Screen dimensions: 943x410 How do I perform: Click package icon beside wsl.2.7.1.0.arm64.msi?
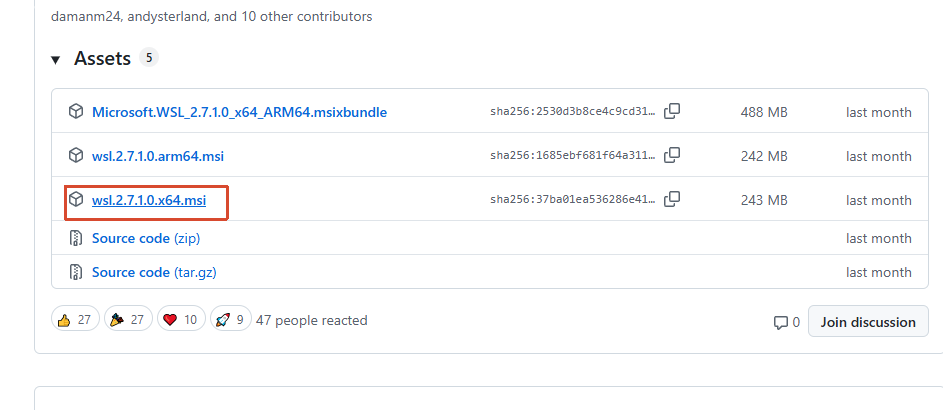76,155
